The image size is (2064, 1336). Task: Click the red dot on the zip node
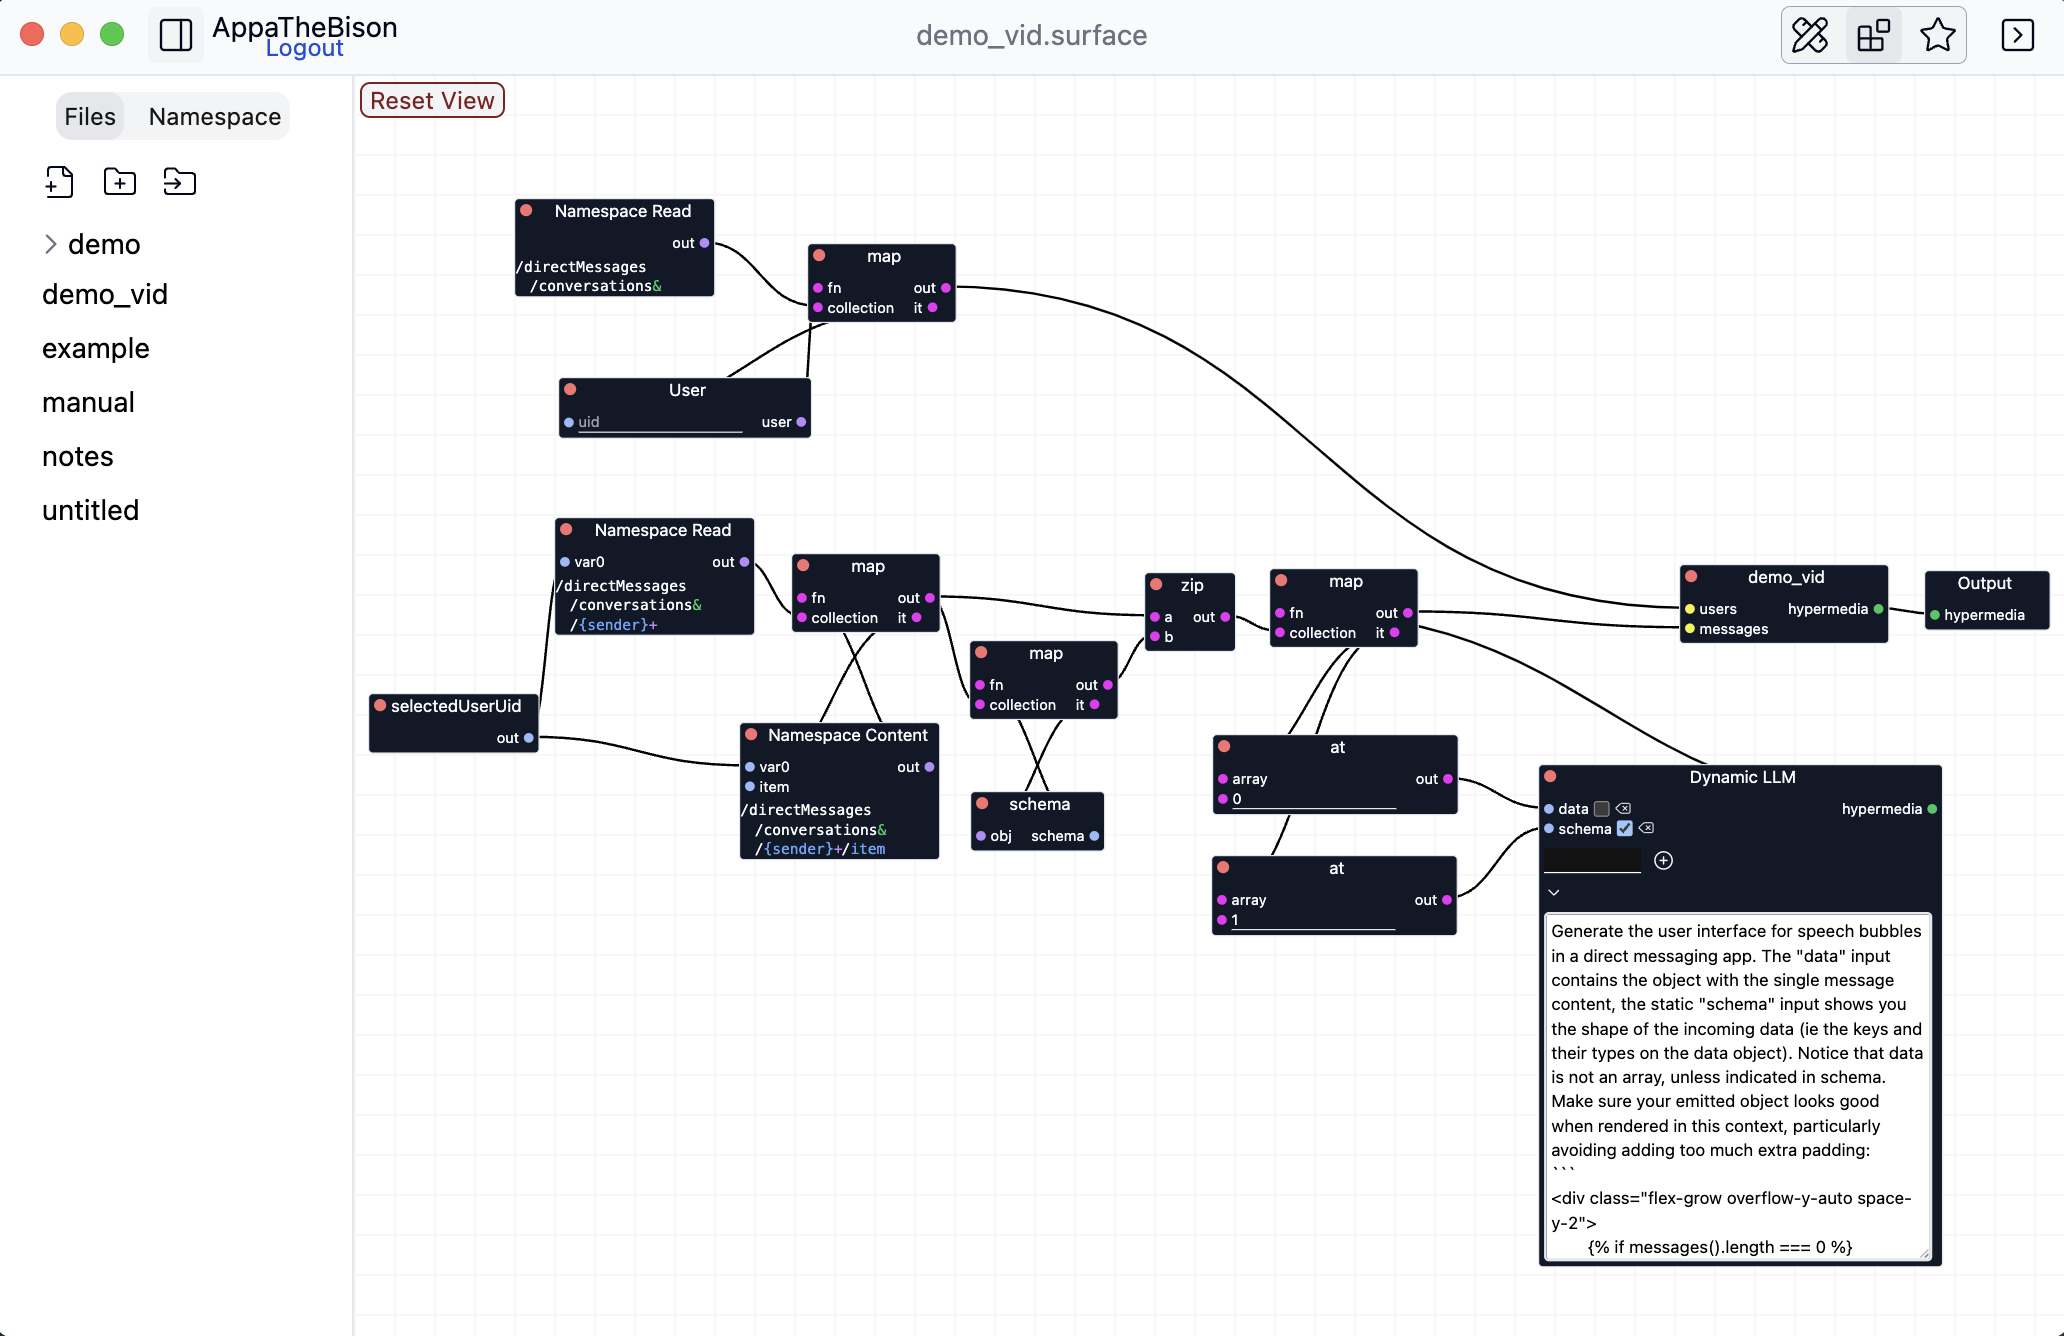[1156, 584]
